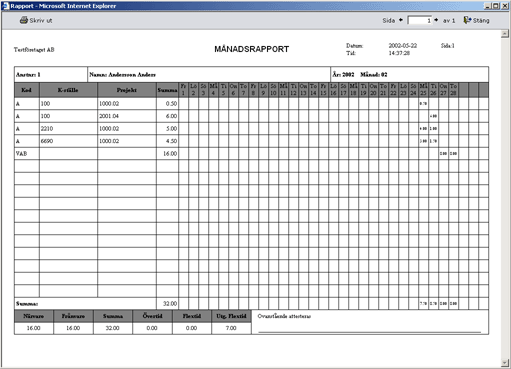Click the Skriv ut button text
Viewport: 511px width, 369px height.
tap(41, 20)
